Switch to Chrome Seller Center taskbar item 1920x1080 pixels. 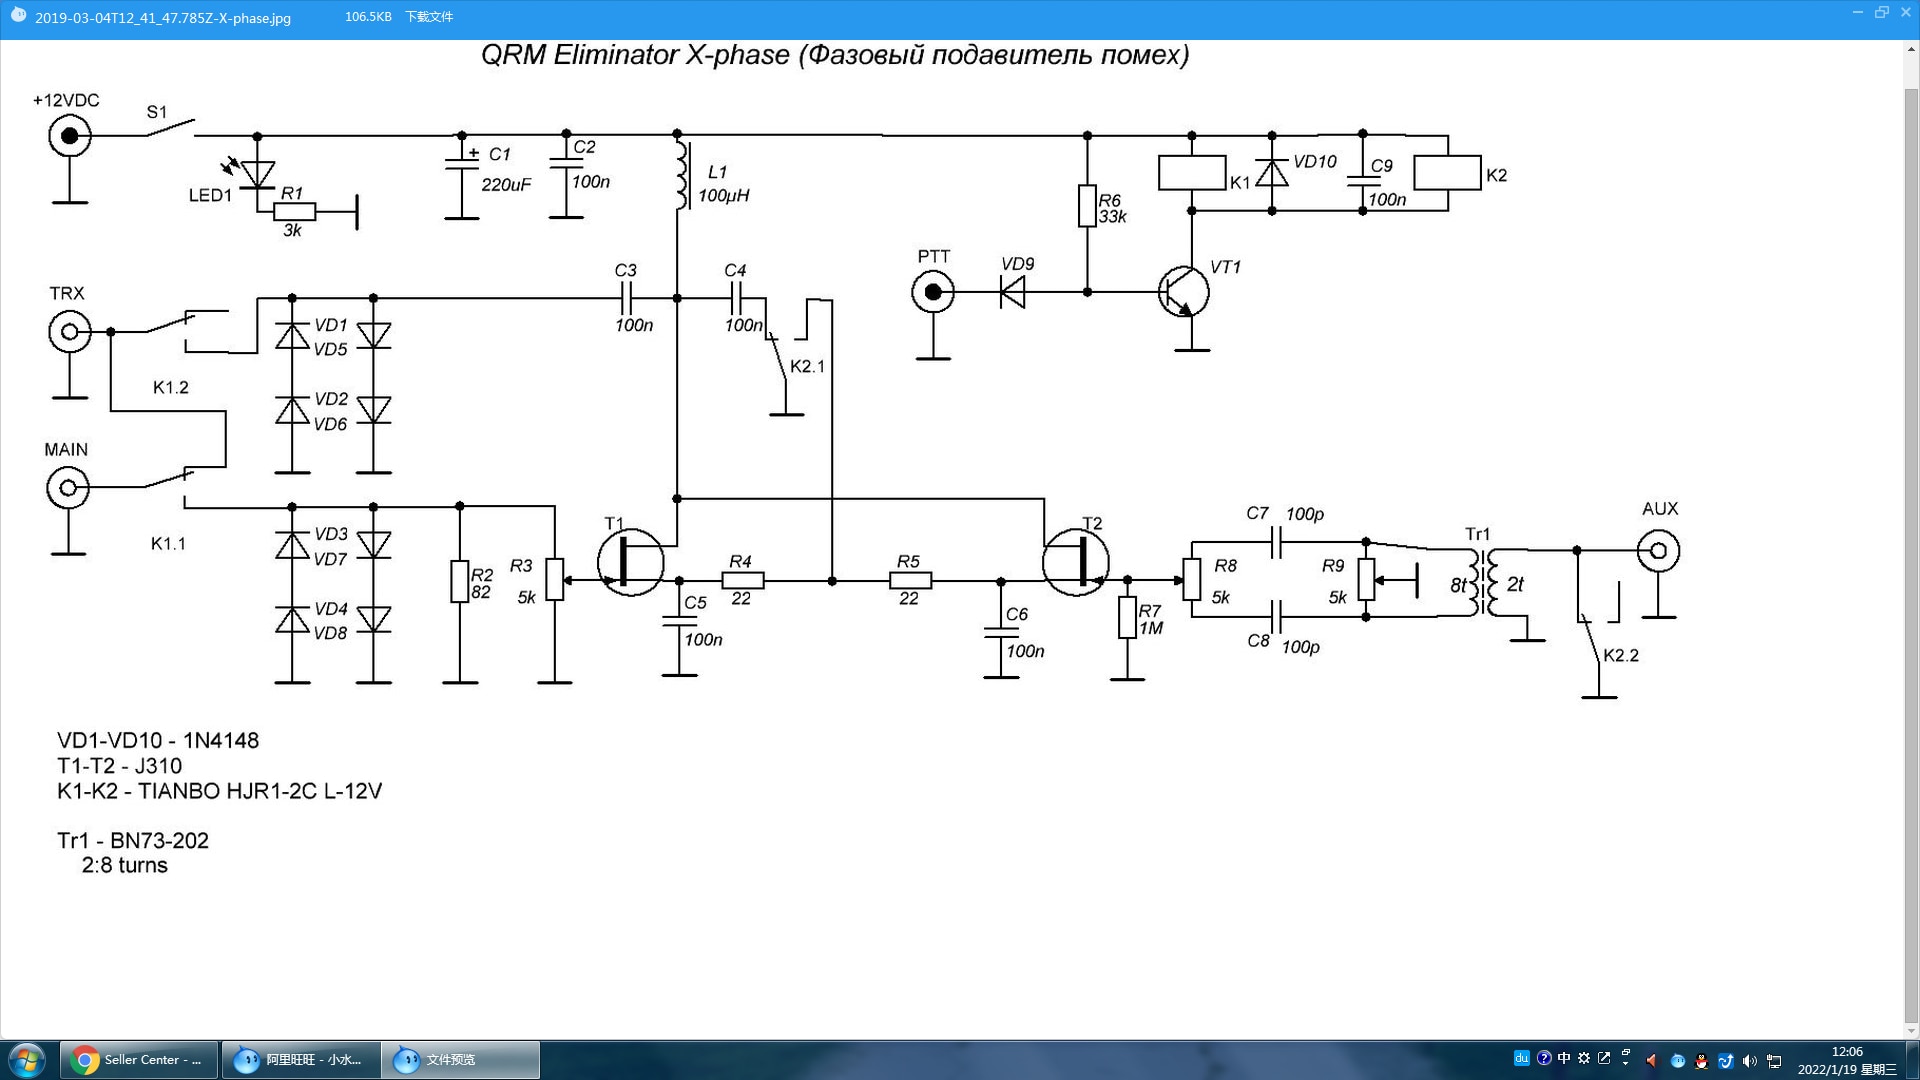(x=139, y=1060)
